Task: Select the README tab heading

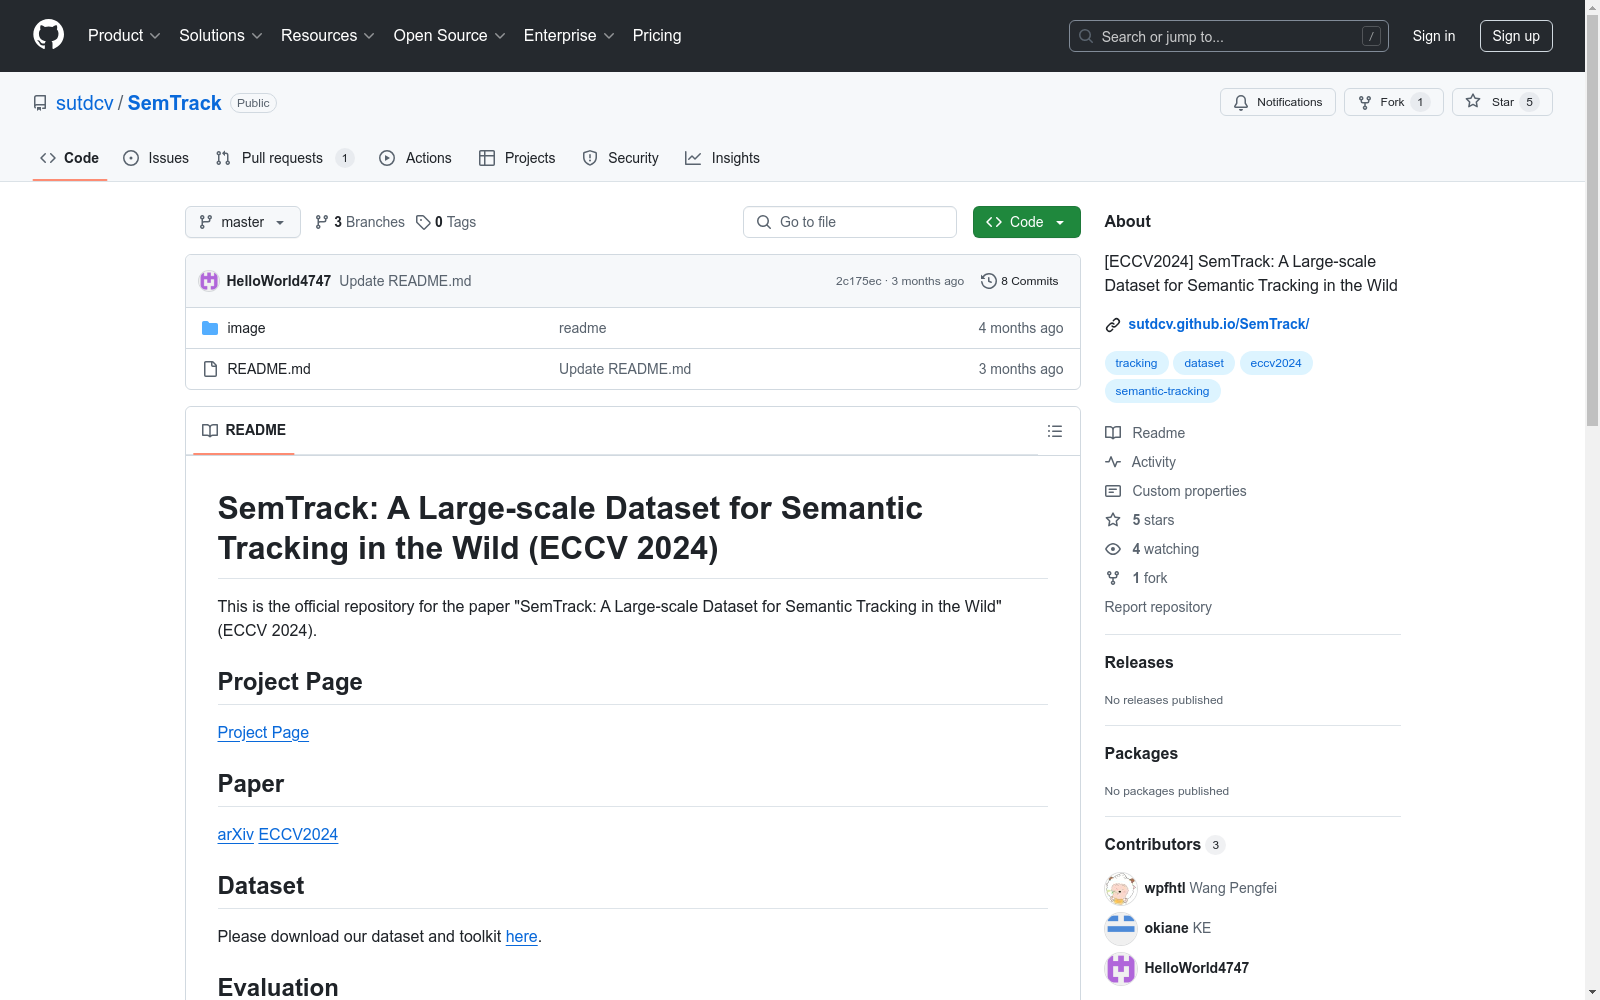Action: [x=244, y=430]
